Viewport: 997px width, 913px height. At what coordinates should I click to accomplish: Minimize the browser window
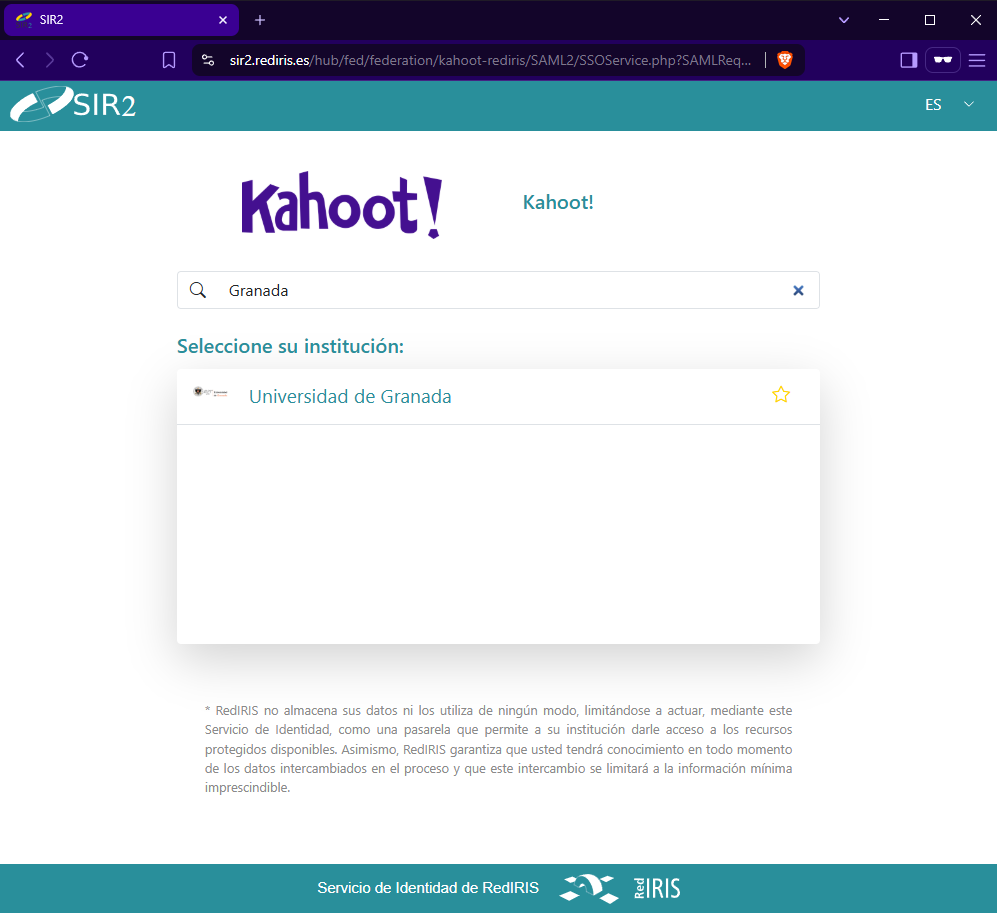click(x=884, y=20)
